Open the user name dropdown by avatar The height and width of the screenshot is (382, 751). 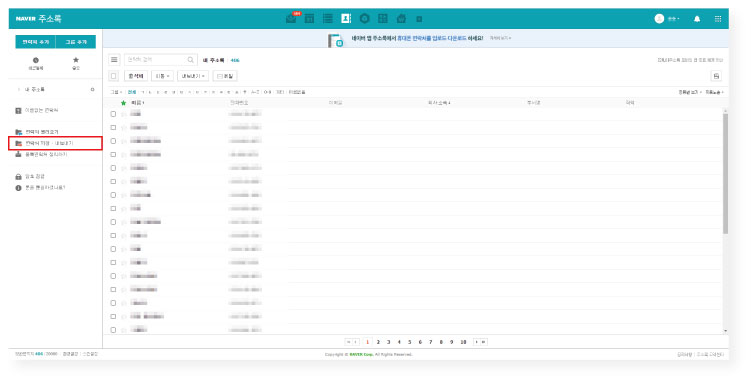point(673,19)
